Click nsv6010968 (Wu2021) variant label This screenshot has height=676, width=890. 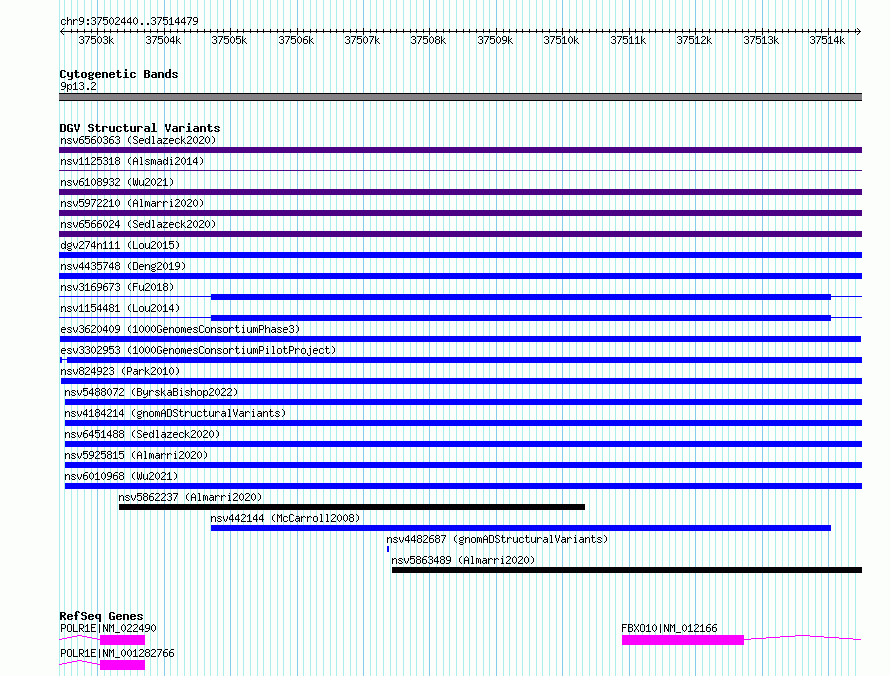point(121,476)
